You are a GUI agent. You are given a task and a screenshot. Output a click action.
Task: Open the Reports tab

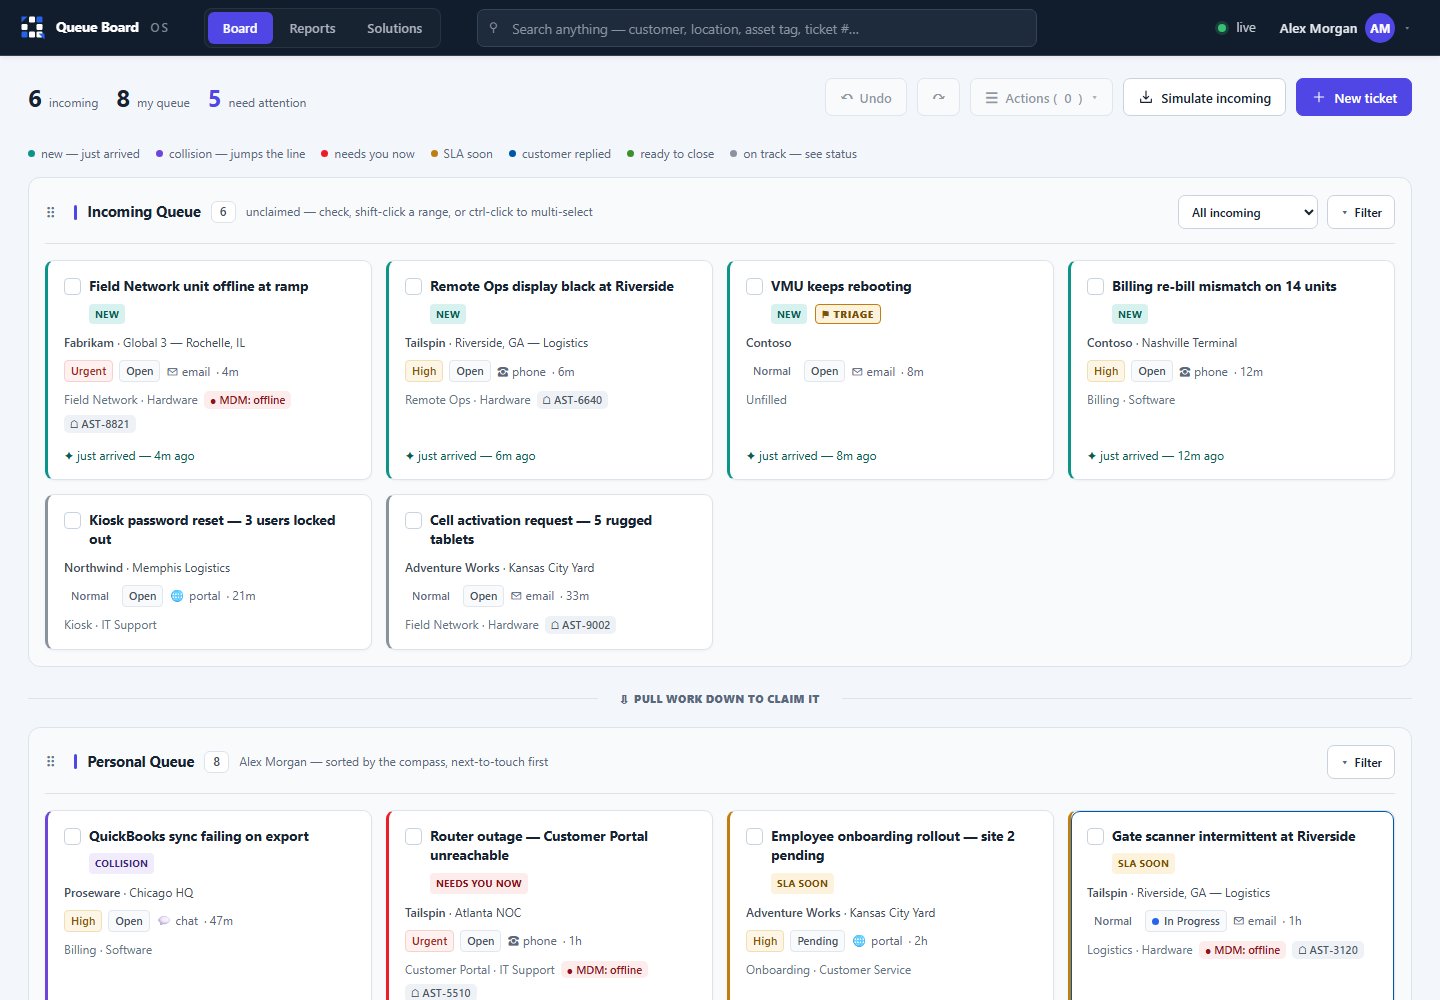click(312, 28)
